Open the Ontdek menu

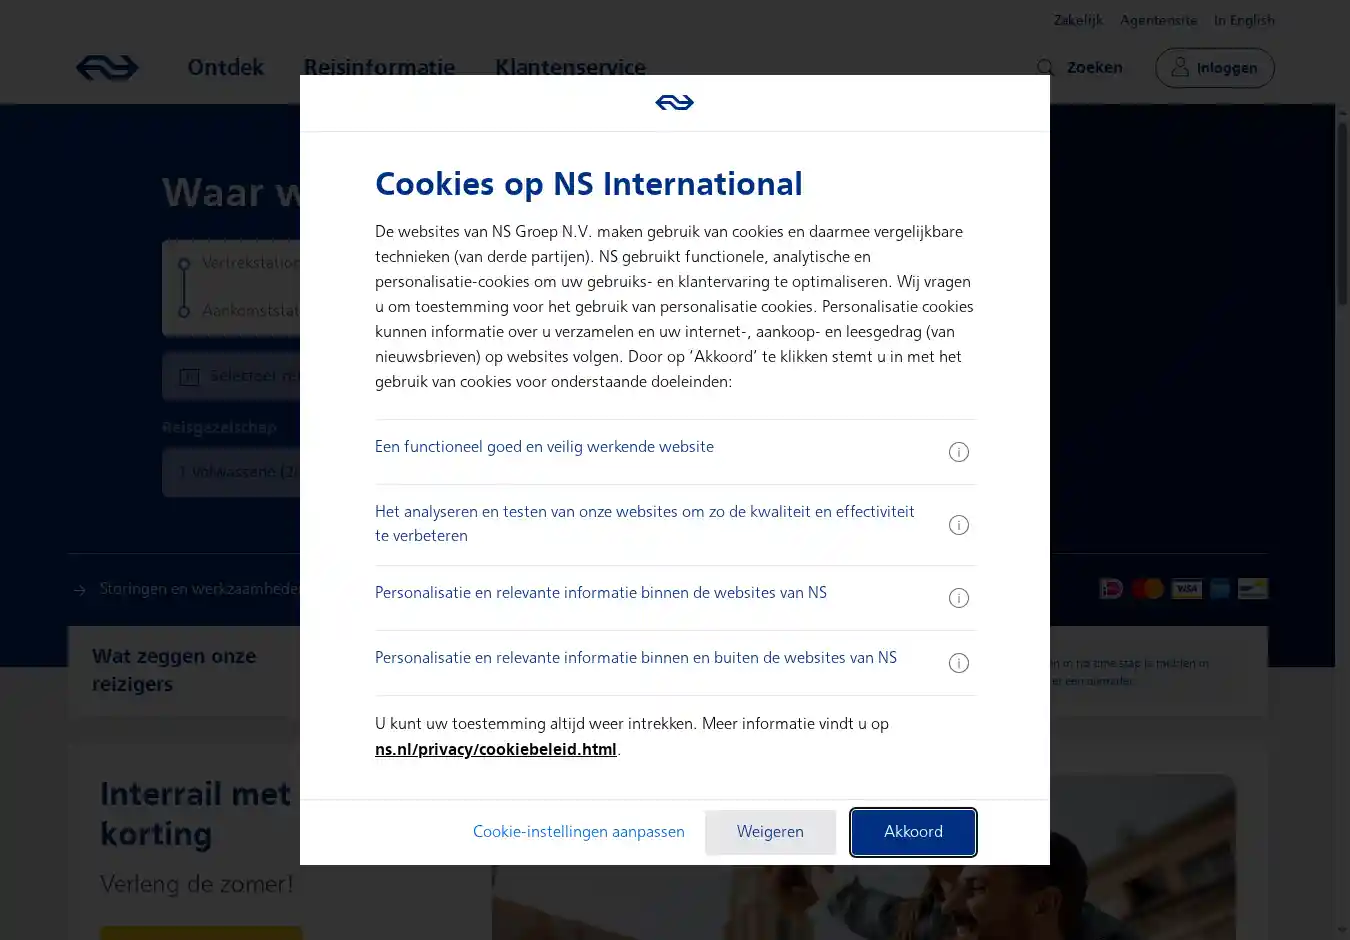click(226, 68)
